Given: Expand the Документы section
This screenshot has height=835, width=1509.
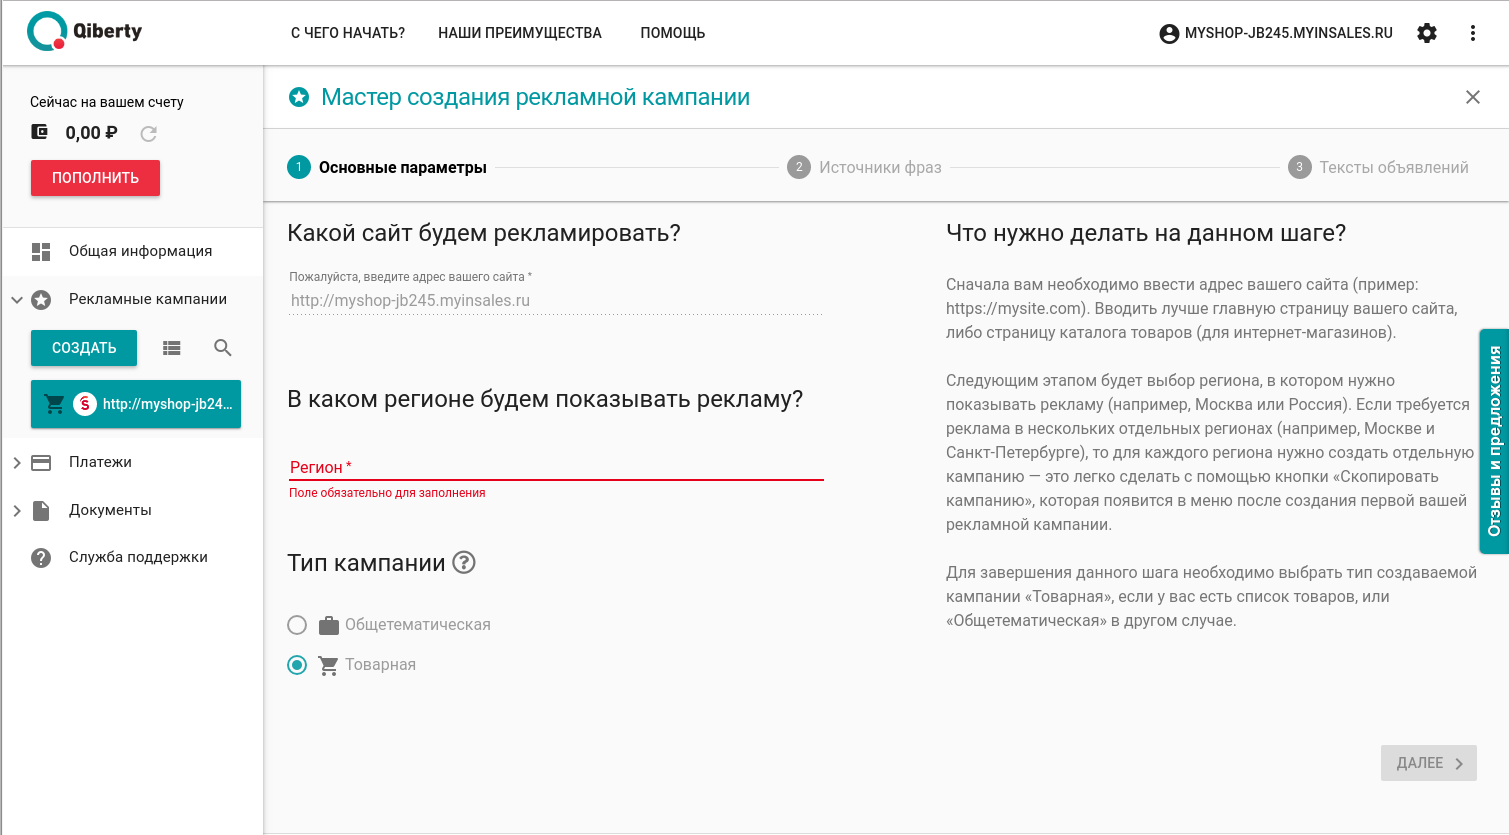Looking at the screenshot, I should coord(17,510).
